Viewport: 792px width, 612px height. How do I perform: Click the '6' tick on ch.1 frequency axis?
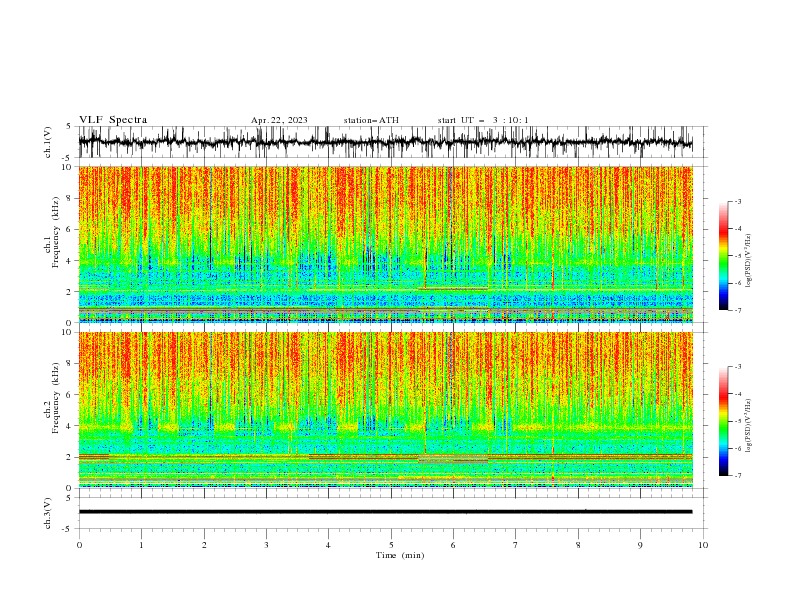(x=71, y=229)
